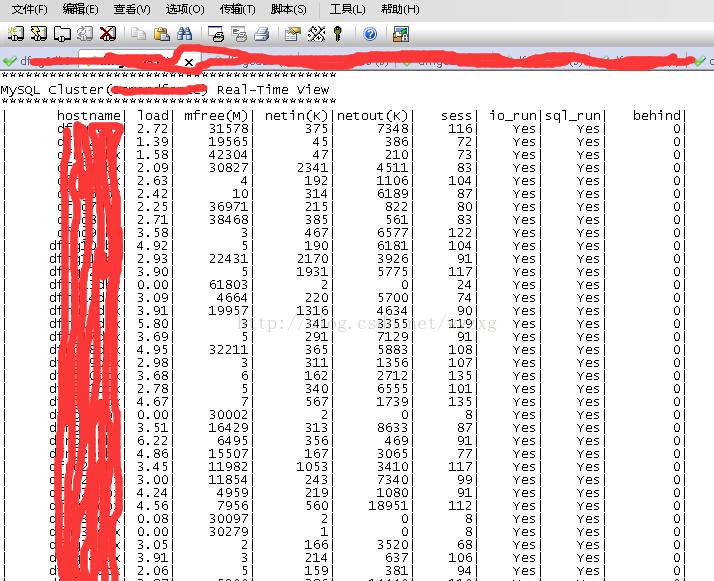
Task: Click mfree value 36971
Action: coord(229,207)
